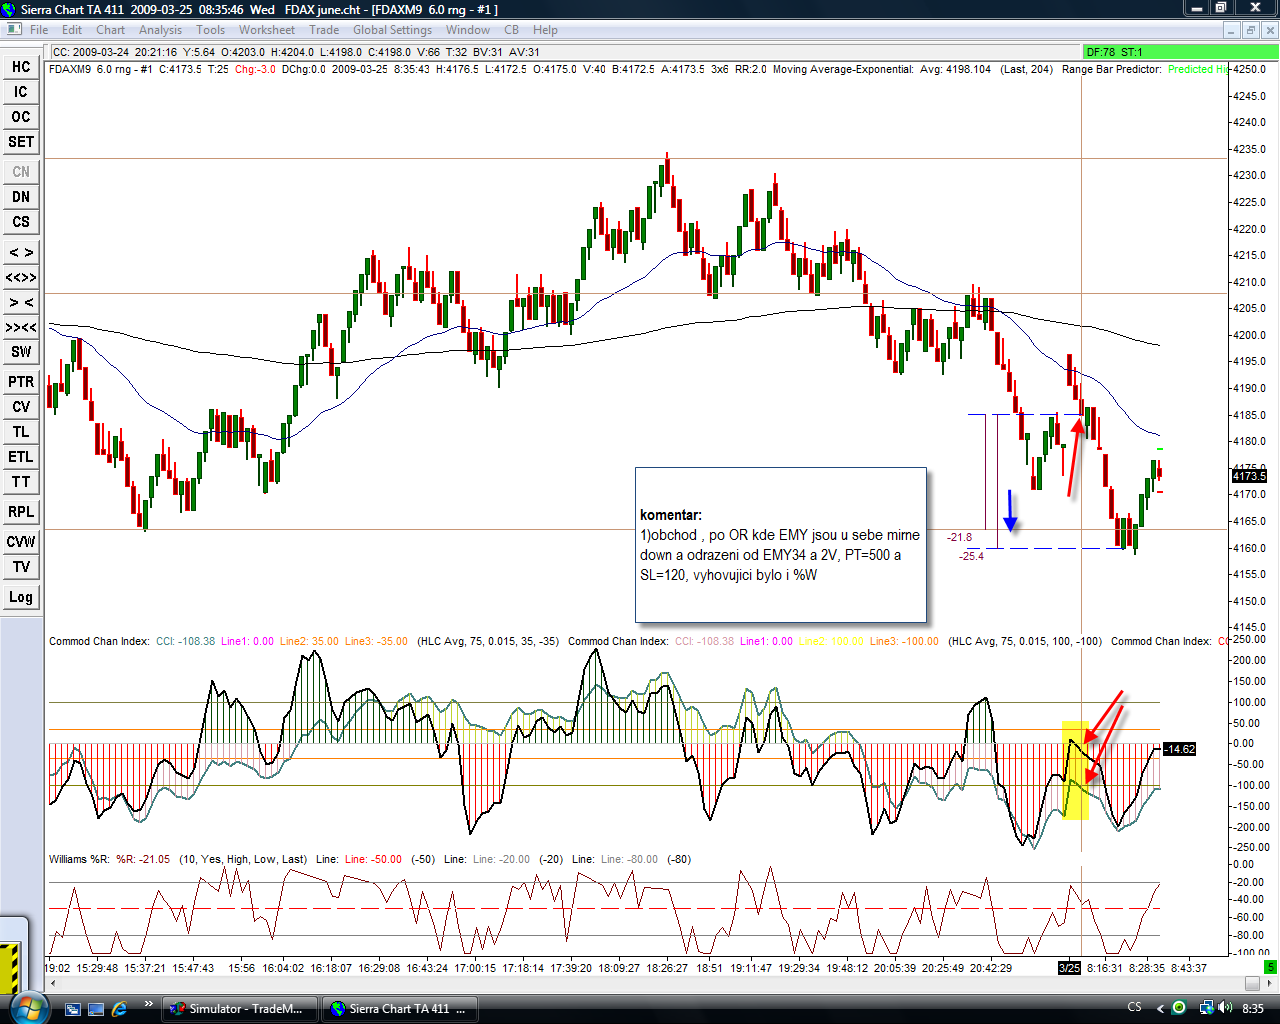Select the TT text tool
The image size is (1280, 1024).
21,482
